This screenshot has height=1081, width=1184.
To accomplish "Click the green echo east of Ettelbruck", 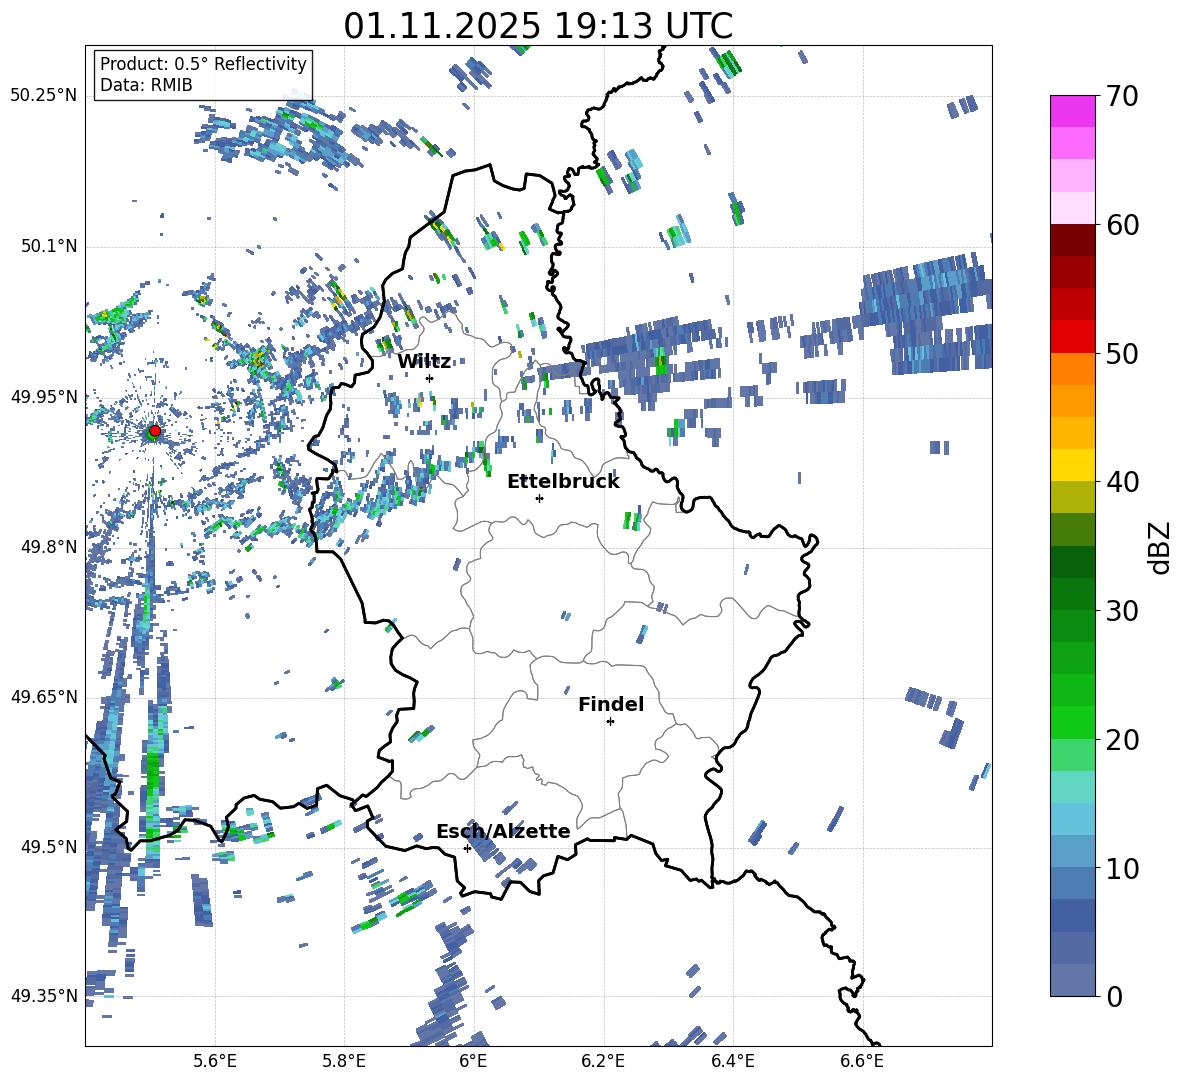I will 632,520.
